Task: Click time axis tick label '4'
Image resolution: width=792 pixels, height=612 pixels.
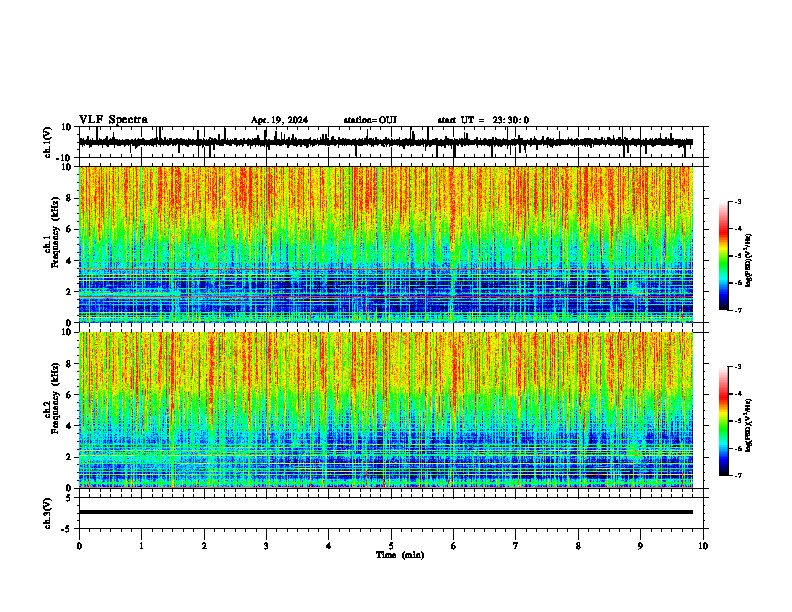Action: [329, 546]
